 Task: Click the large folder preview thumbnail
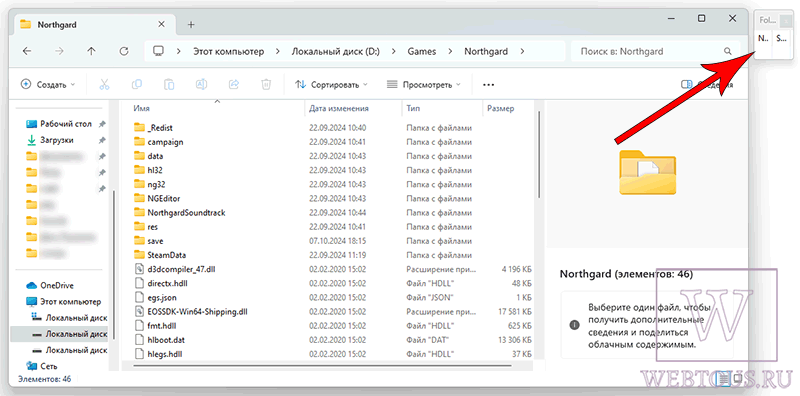(x=647, y=171)
